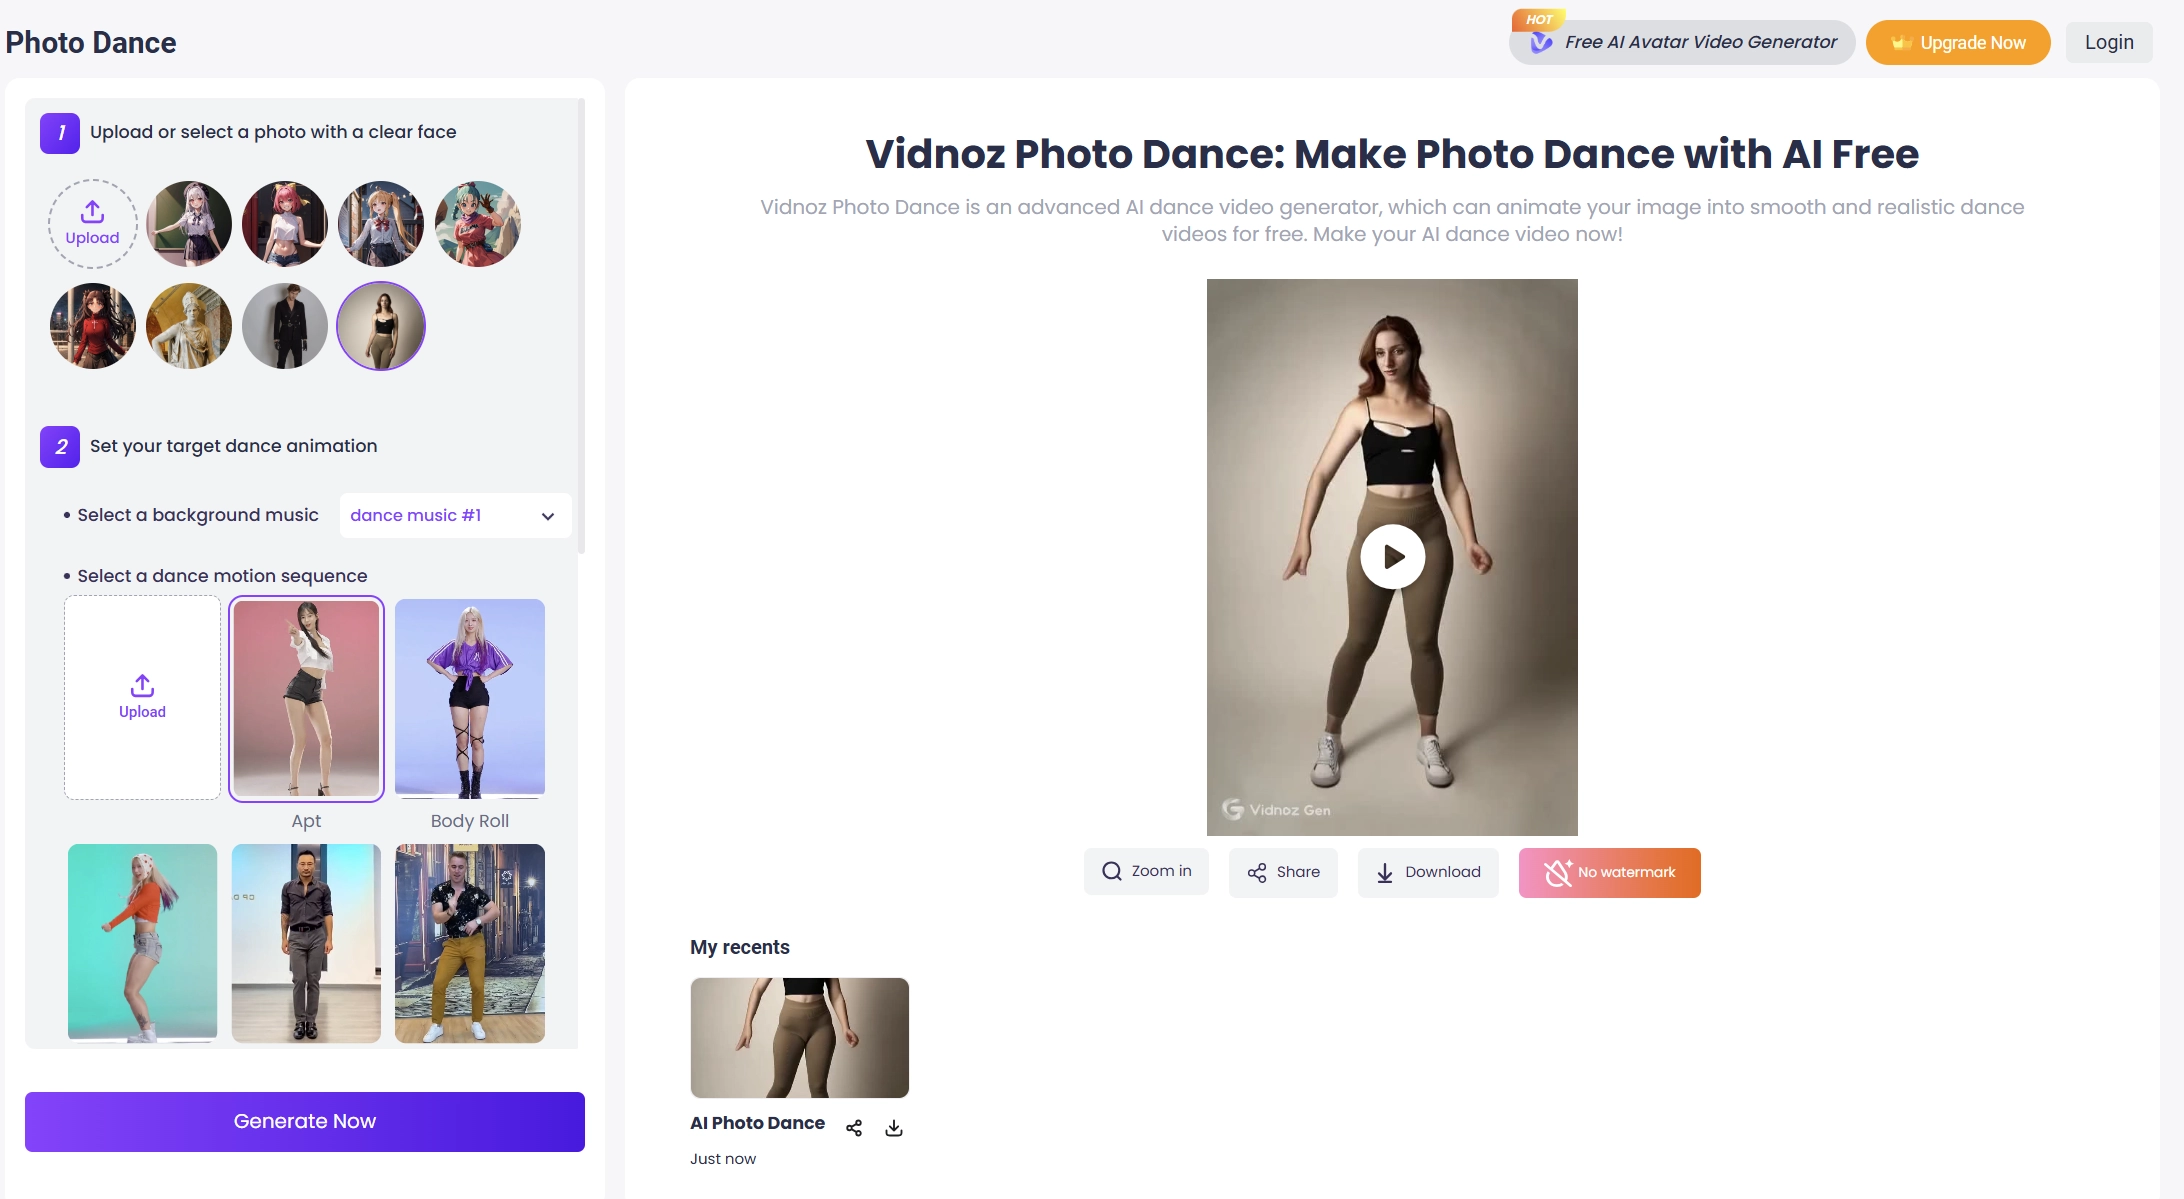Select the pink-haired anime sample photo
Image resolution: width=2184 pixels, height=1199 pixels.
(284, 223)
